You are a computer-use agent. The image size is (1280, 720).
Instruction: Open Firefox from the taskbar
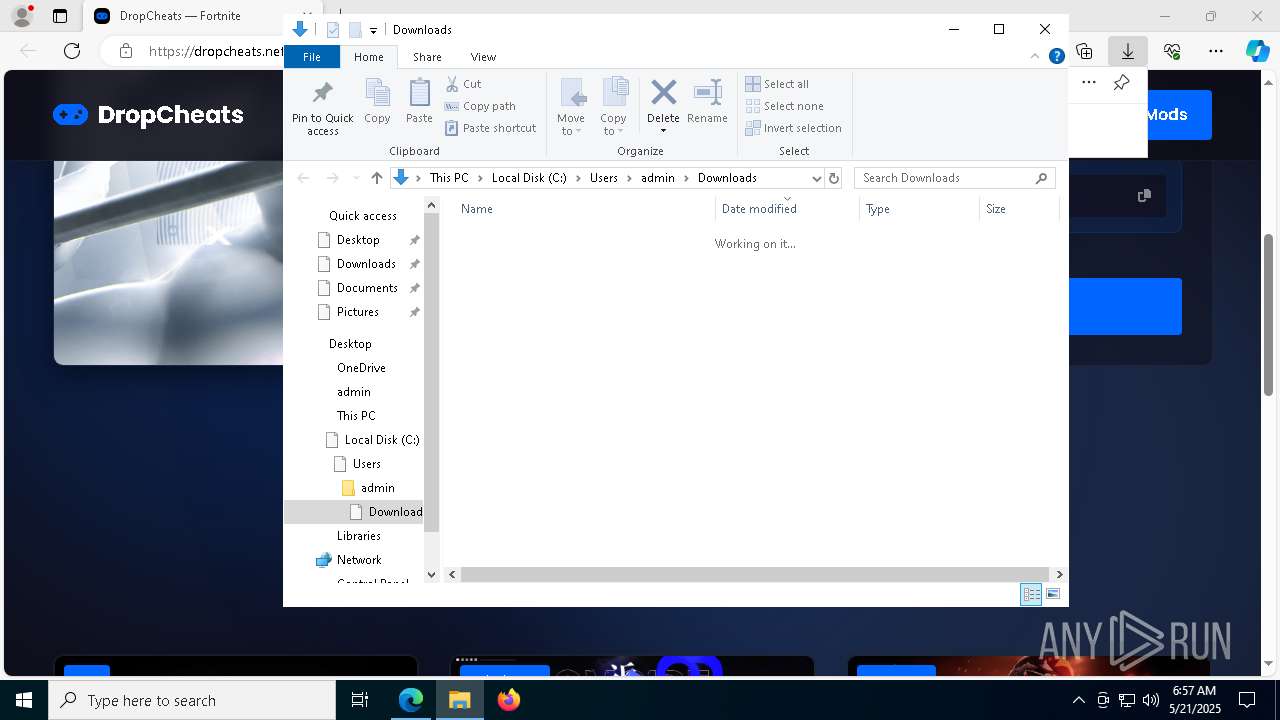(x=509, y=700)
